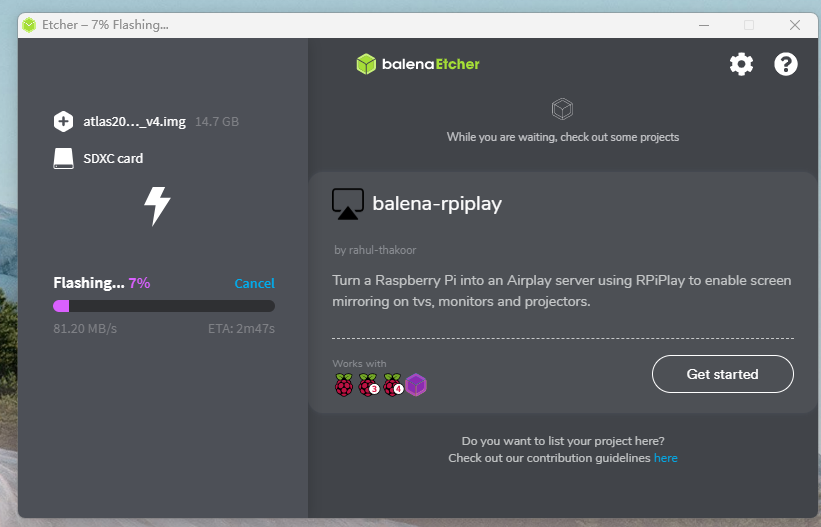Viewport: 821px width, 527px height.
Task: Click the first Raspberry Pi icon
Action: coord(344,385)
